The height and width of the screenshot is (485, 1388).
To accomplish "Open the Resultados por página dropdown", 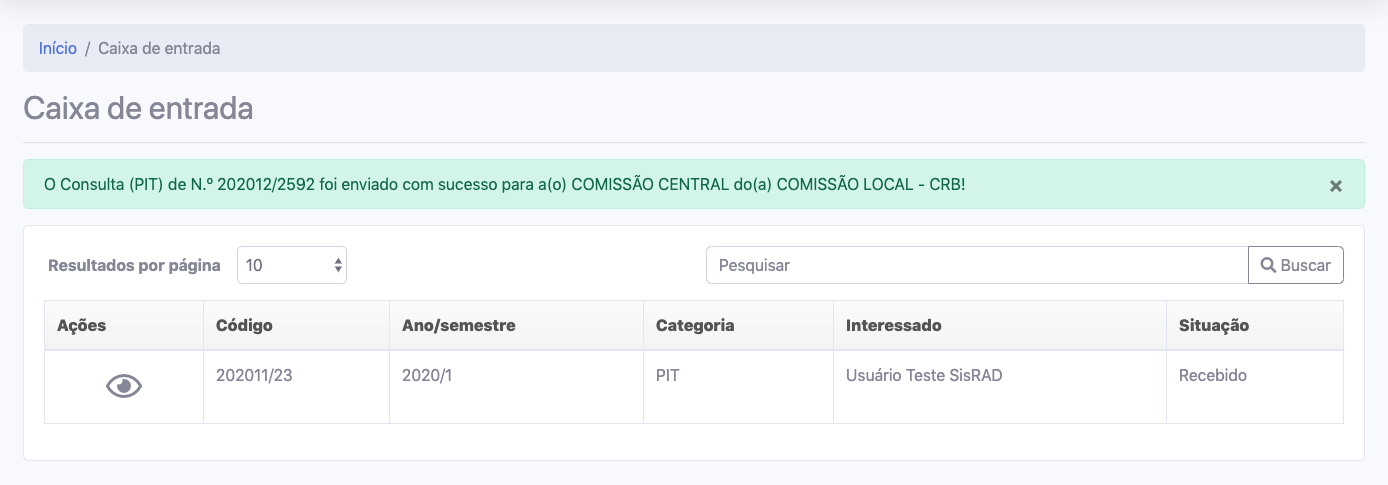I will pyautogui.click(x=292, y=265).
